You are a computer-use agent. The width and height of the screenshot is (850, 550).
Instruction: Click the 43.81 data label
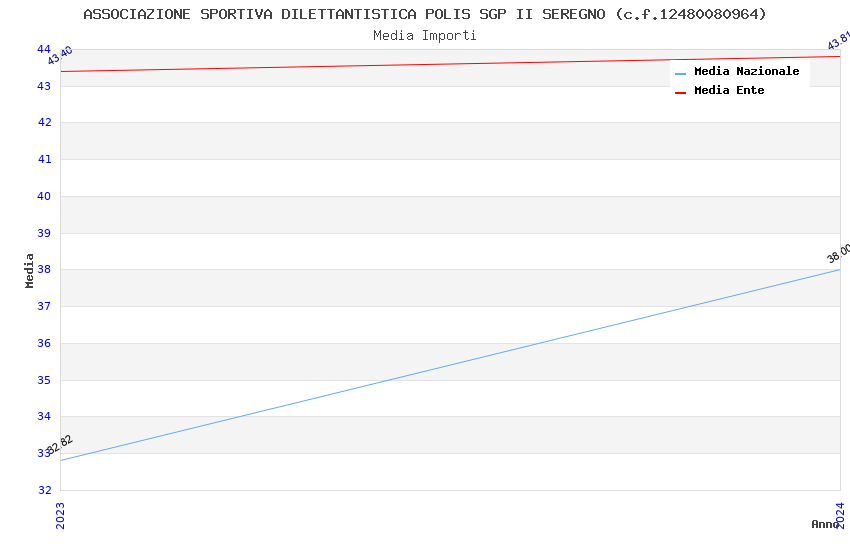coord(839,41)
